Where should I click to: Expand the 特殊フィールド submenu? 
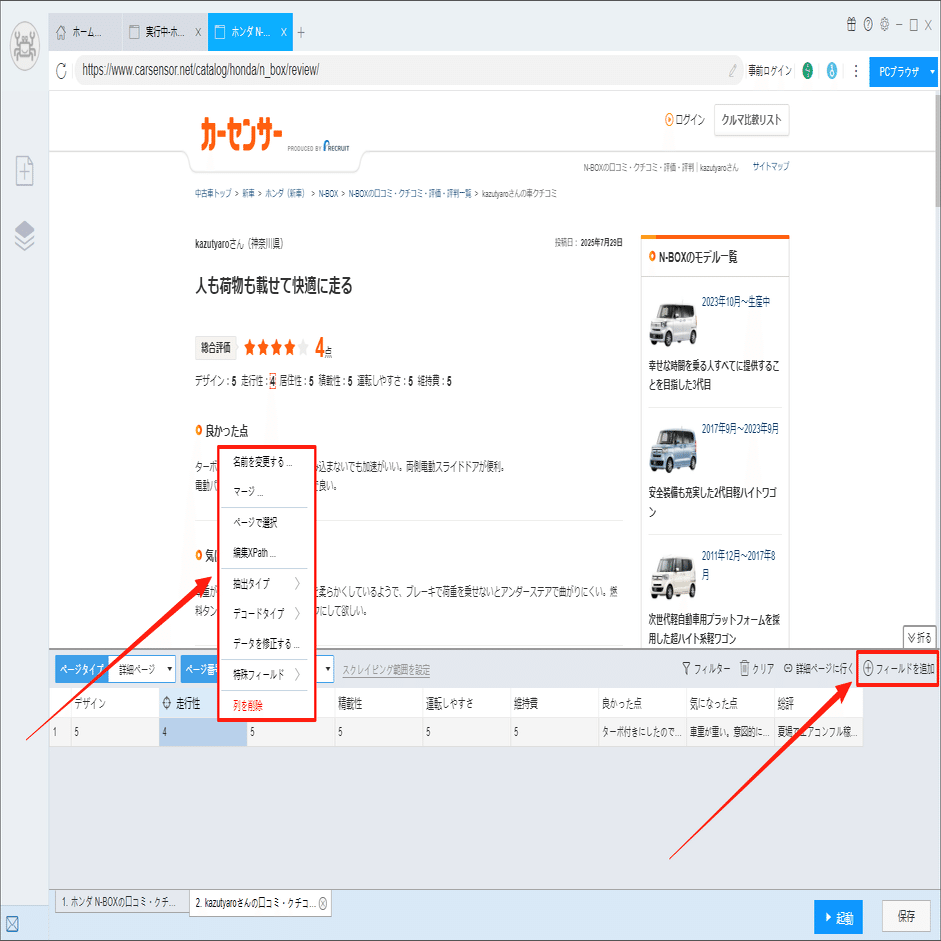[x=265, y=675]
